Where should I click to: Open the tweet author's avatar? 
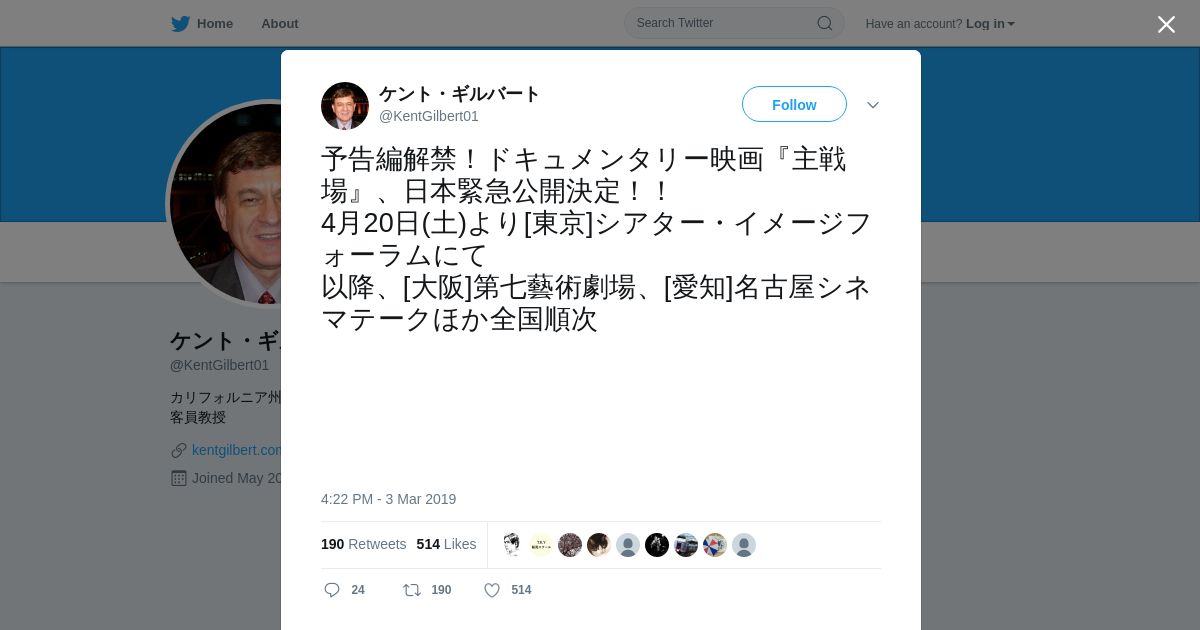(x=345, y=106)
